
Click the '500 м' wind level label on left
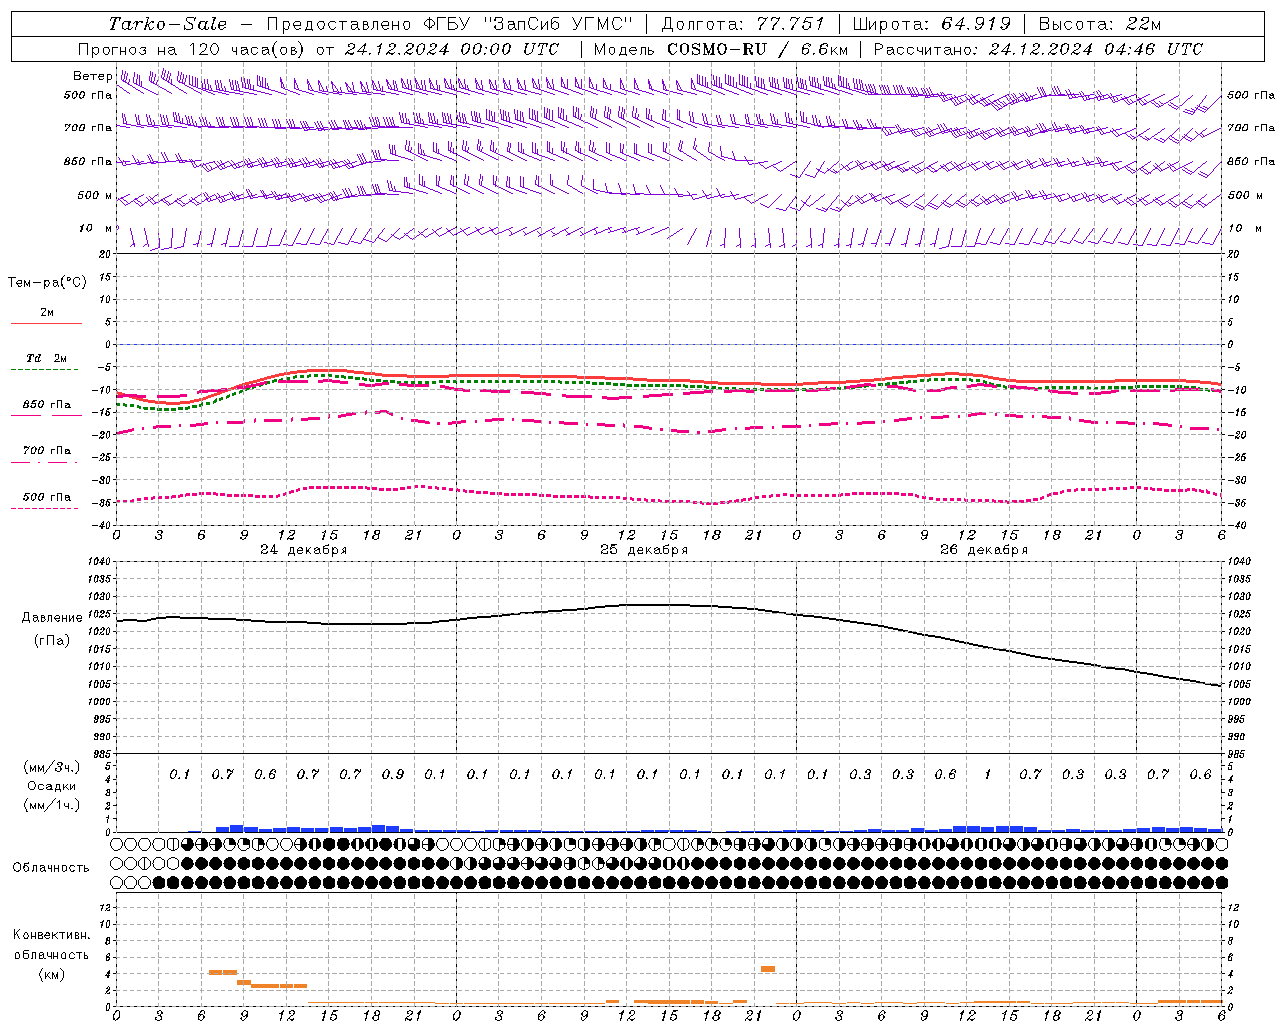[x=95, y=196]
